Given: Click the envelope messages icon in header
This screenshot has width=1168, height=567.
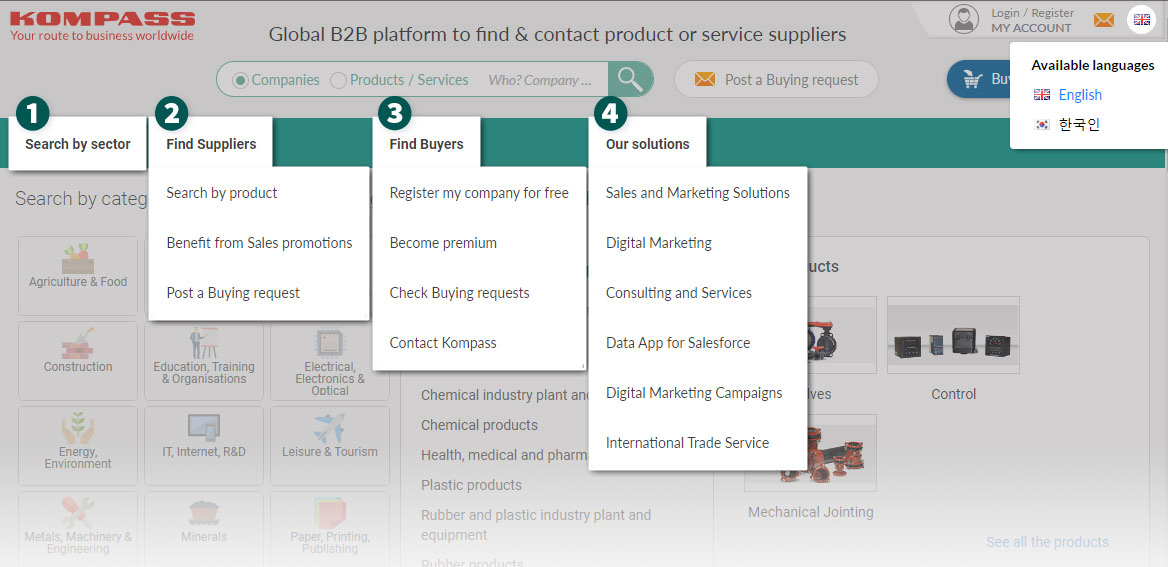Looking at the screenshot, I should (1103, 20).
